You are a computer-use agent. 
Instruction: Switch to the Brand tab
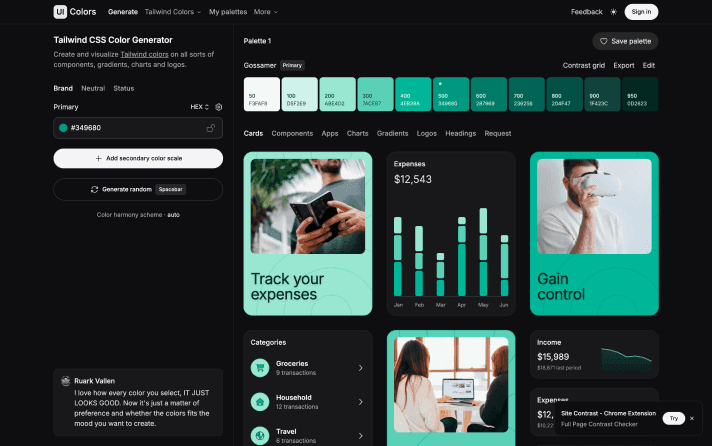coord(63,89)
